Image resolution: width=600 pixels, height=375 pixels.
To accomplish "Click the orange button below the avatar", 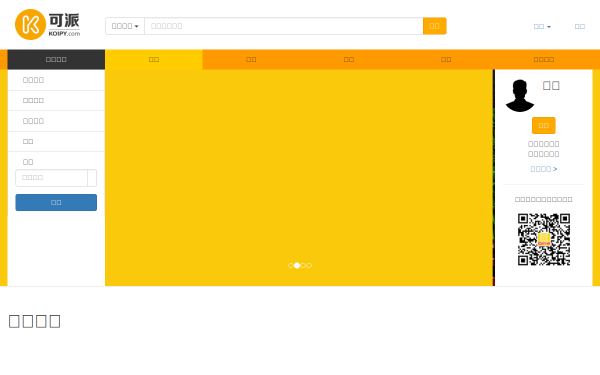I will coord(544,126).
